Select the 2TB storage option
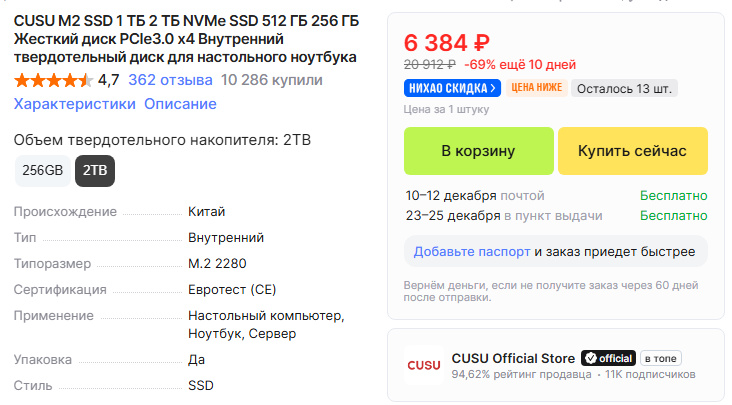Screen dimensions: 732x405 click(95, 170)
